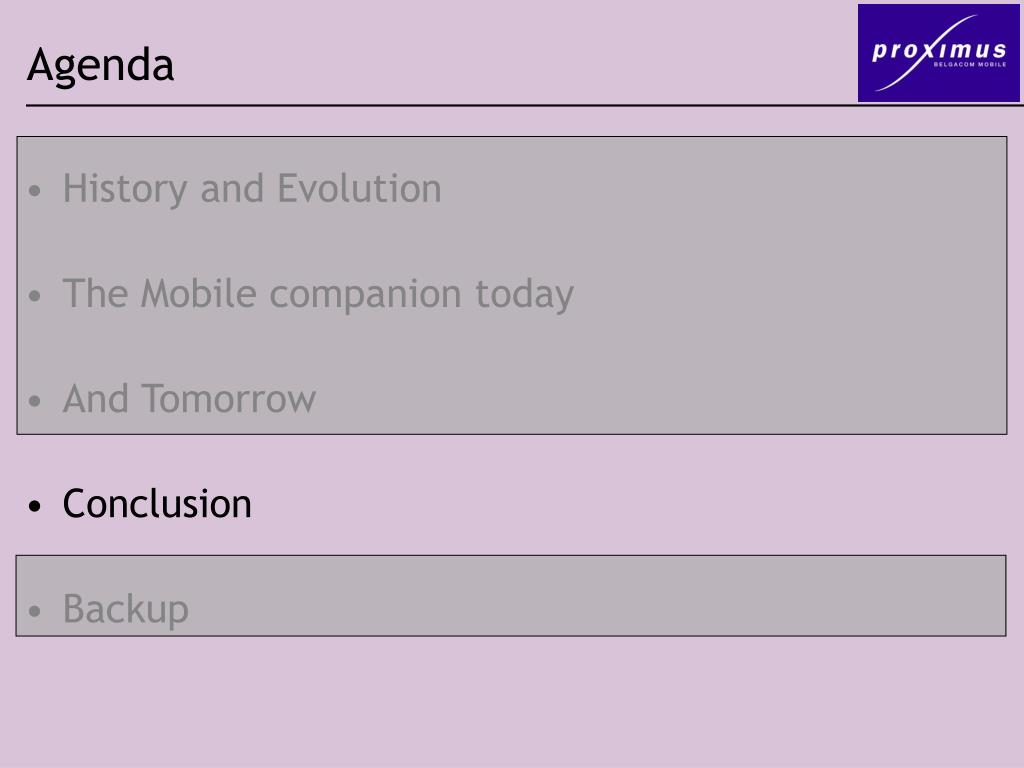This screenshot has width=1024, height=768.
Task: Click the bullet before 'Backup'
Action: pos(35,611)
